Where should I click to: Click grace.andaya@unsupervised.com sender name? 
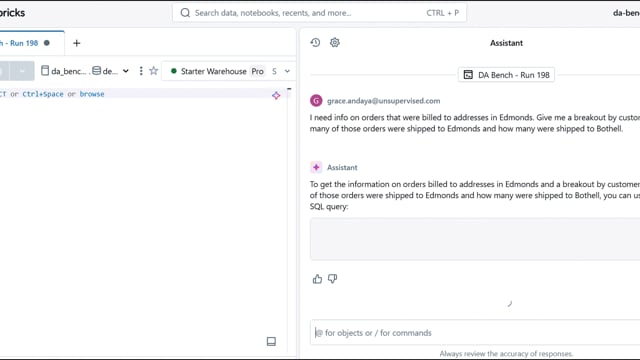click(x=383, y=100)
